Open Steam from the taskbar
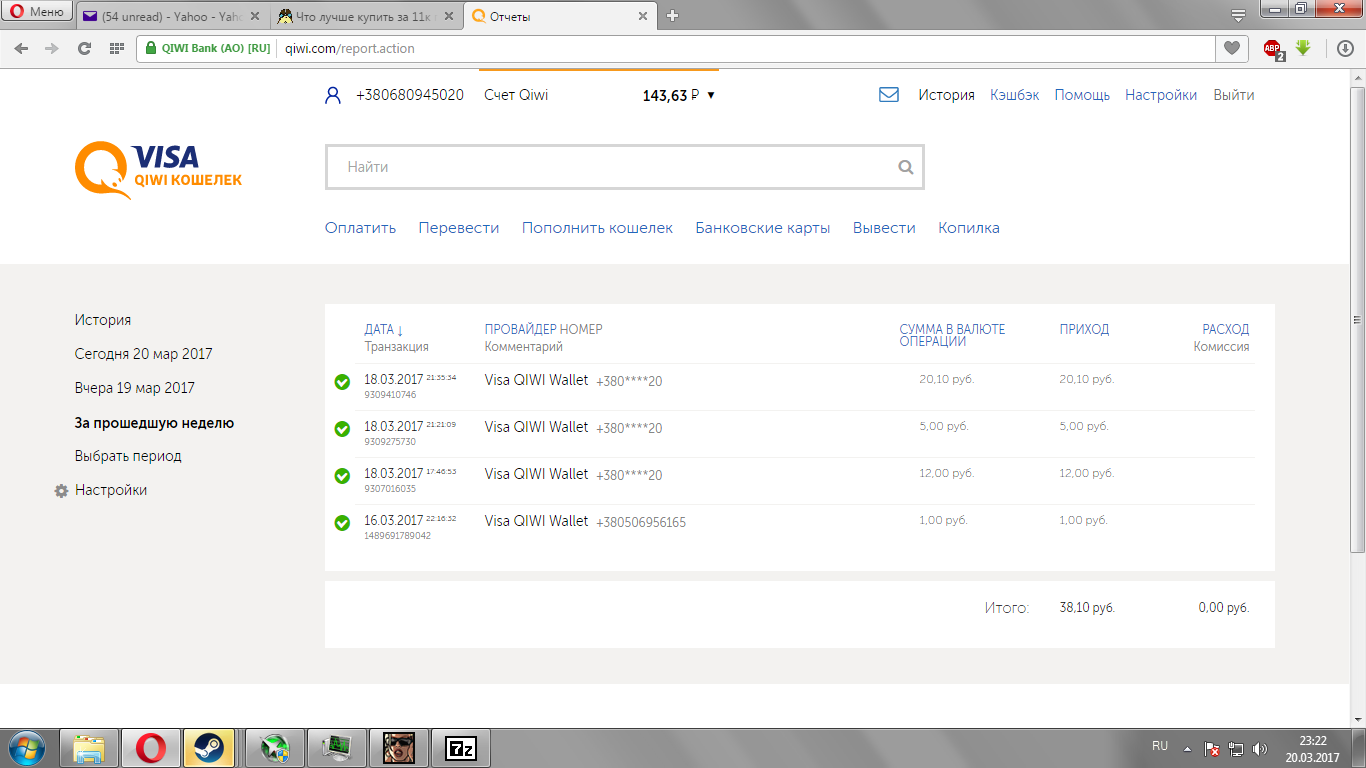 point(209,748)
